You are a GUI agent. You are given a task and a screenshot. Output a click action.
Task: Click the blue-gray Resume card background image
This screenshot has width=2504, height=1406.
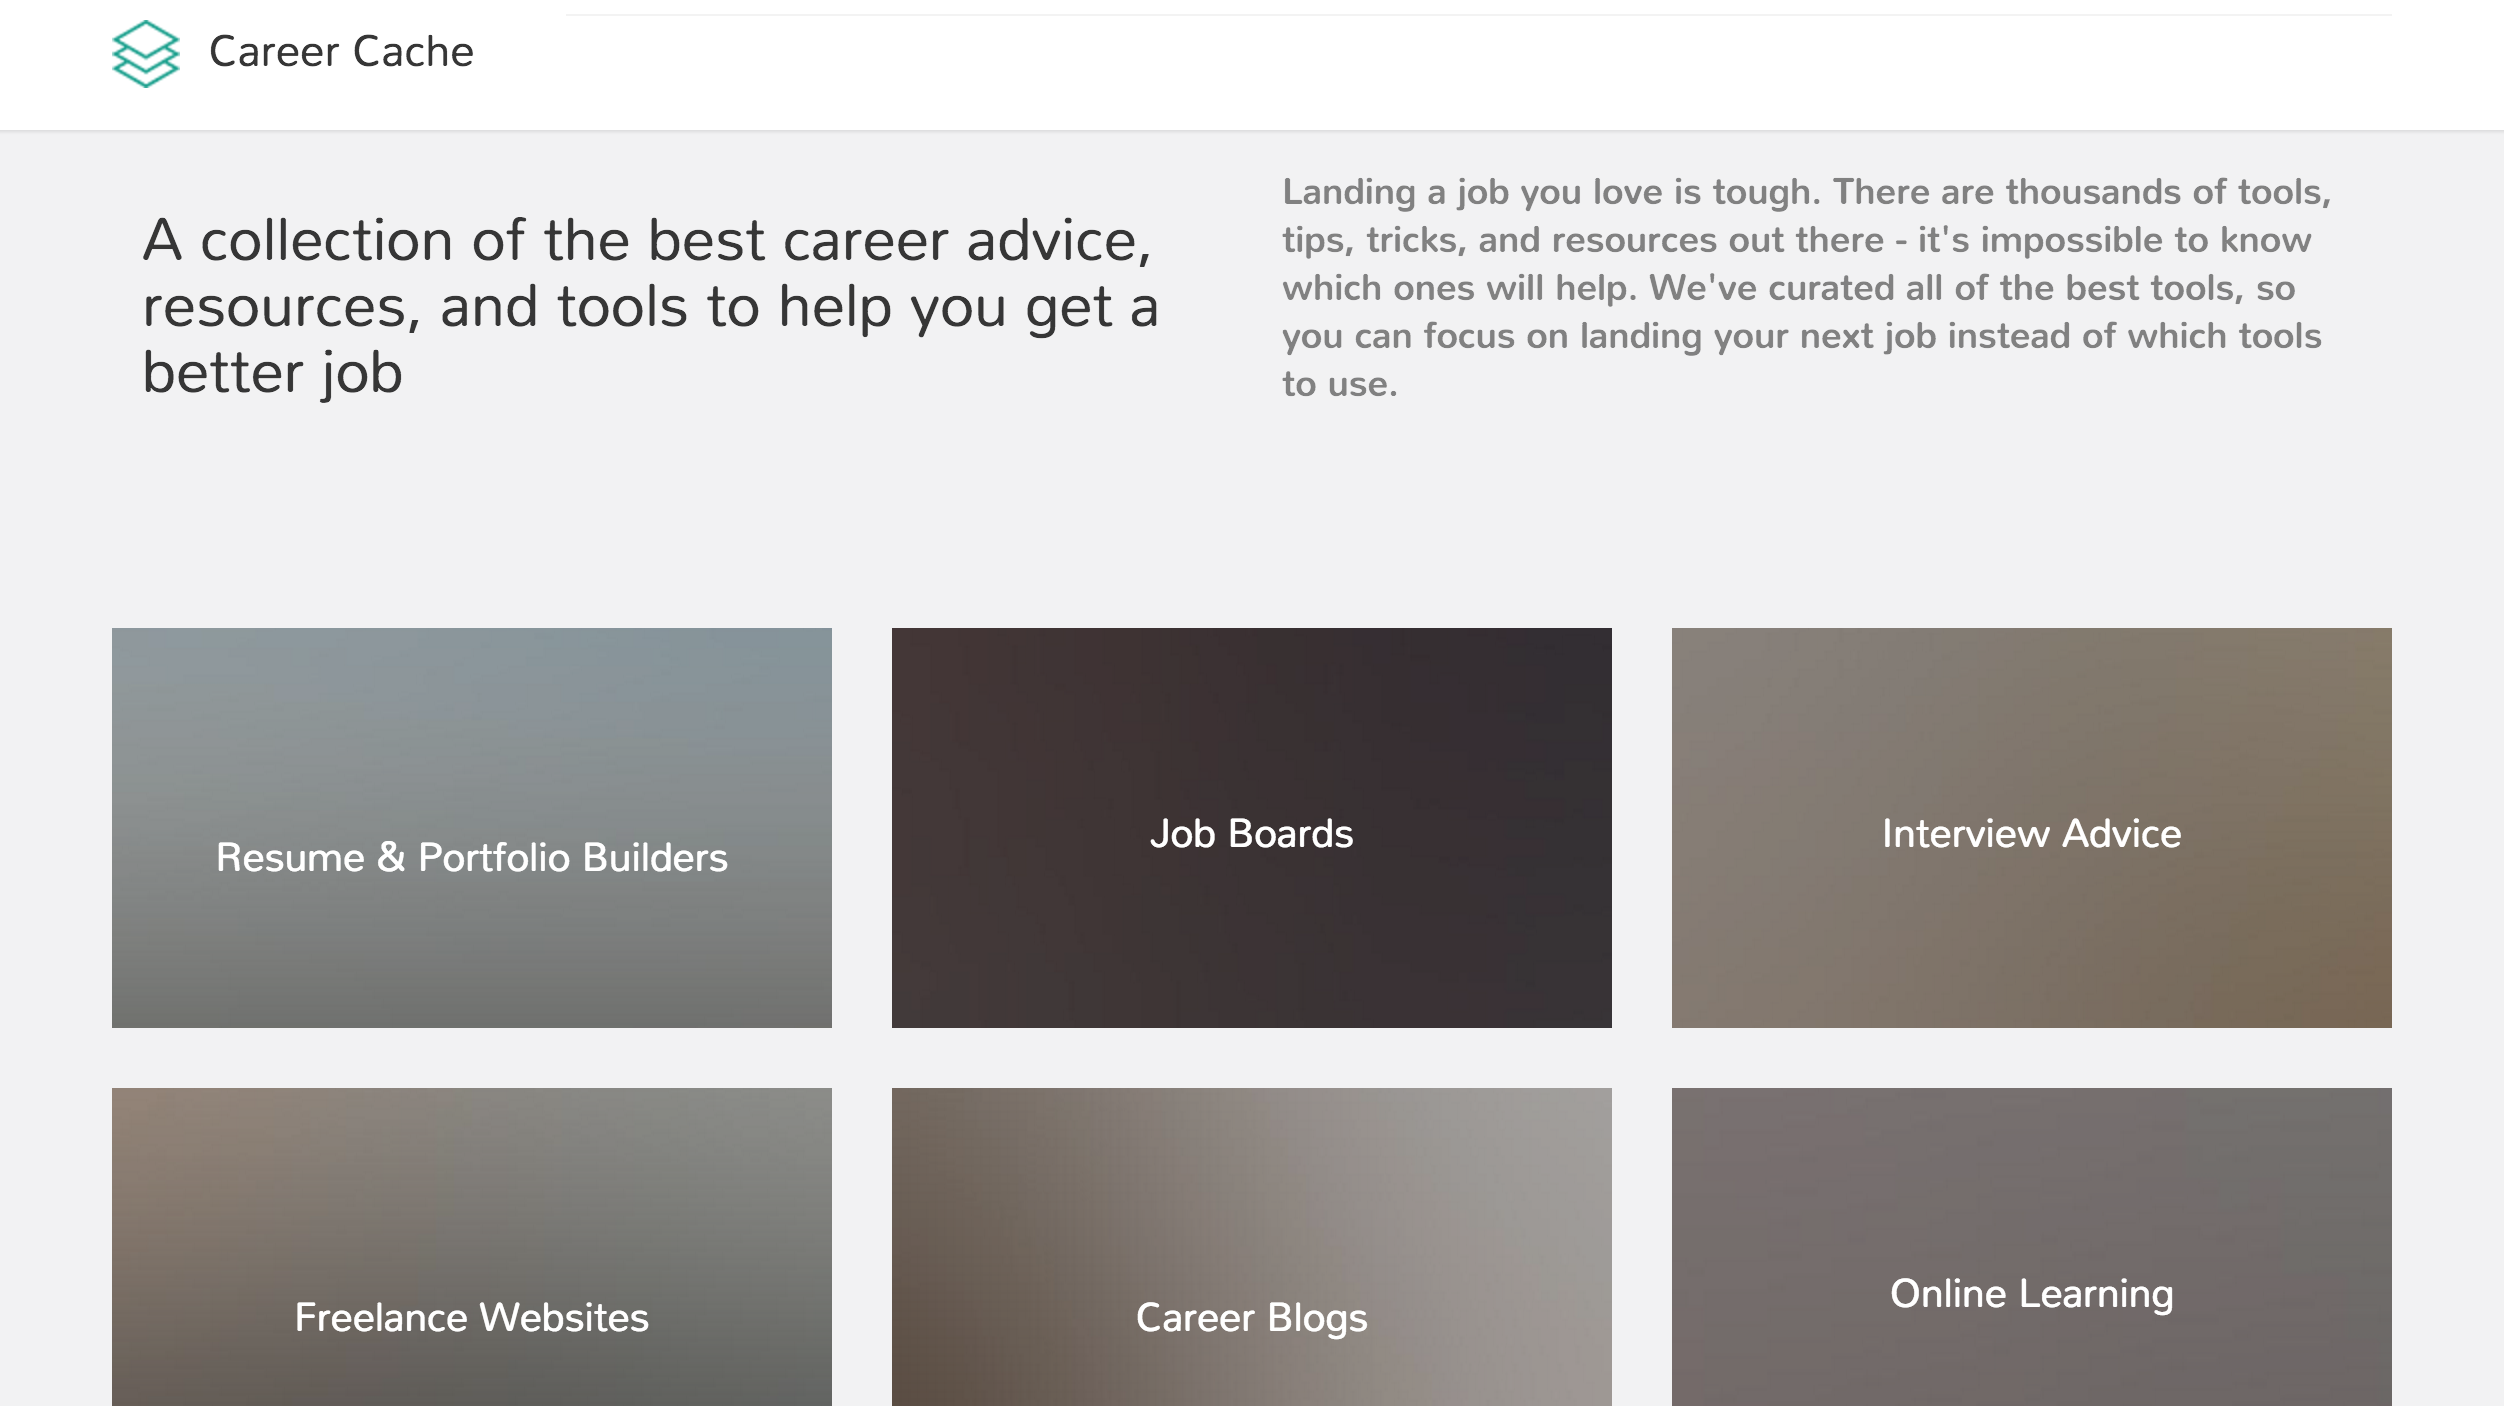click(x=471, y=720)
